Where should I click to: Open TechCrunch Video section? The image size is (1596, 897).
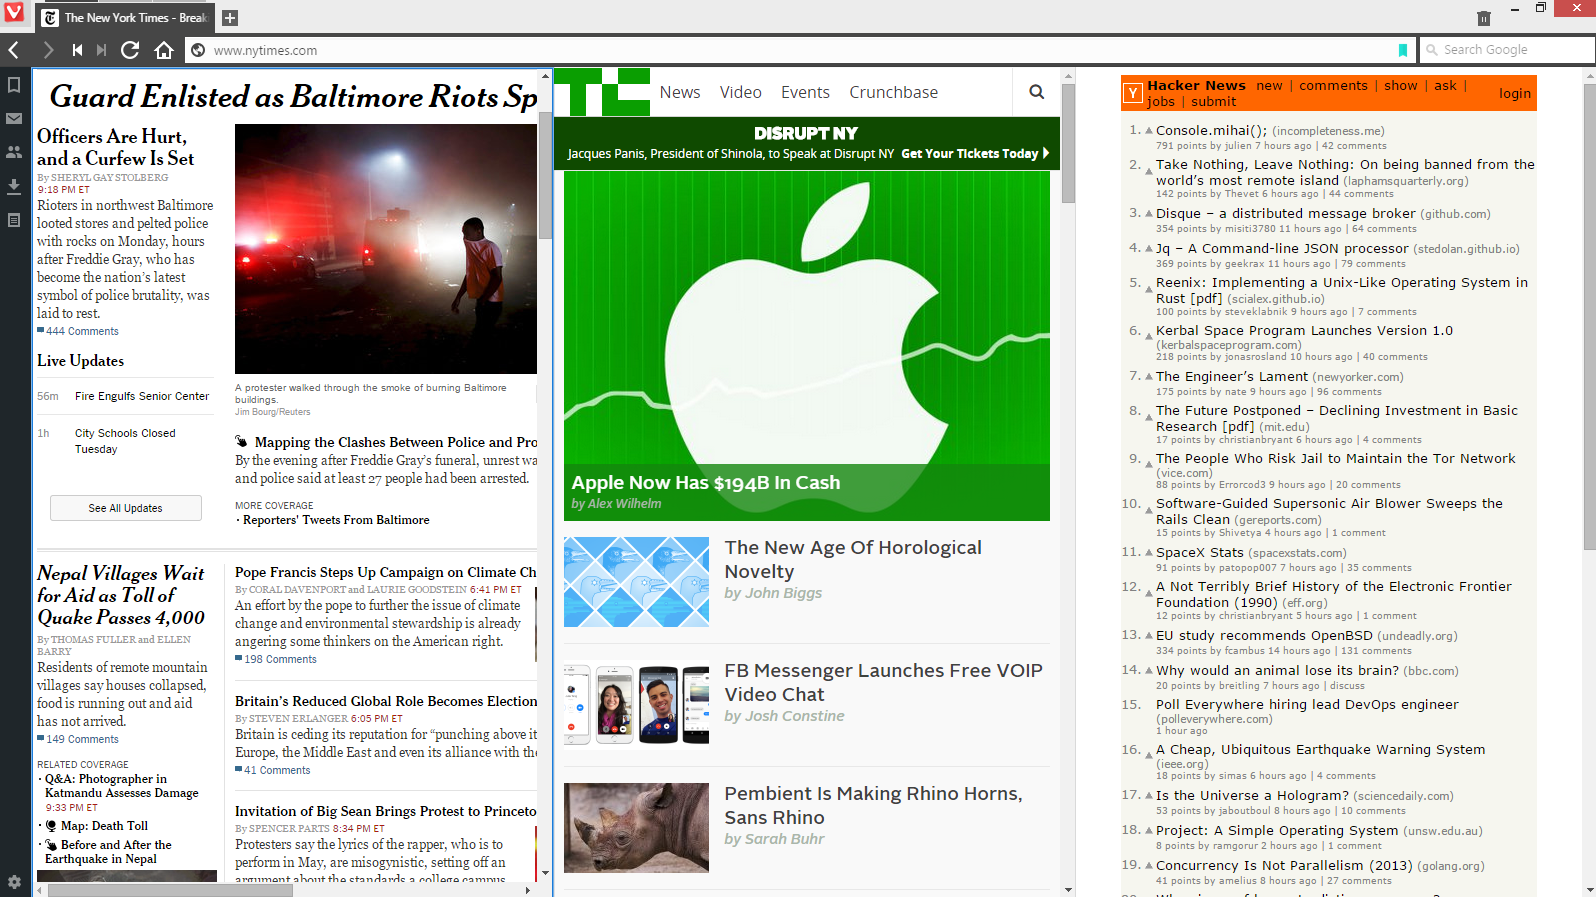point(741,92)
